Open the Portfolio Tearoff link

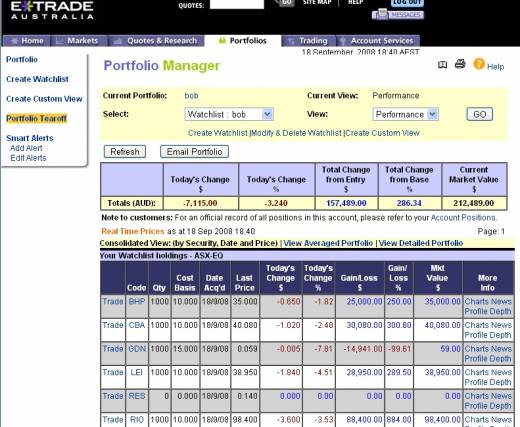coord(36,118)
